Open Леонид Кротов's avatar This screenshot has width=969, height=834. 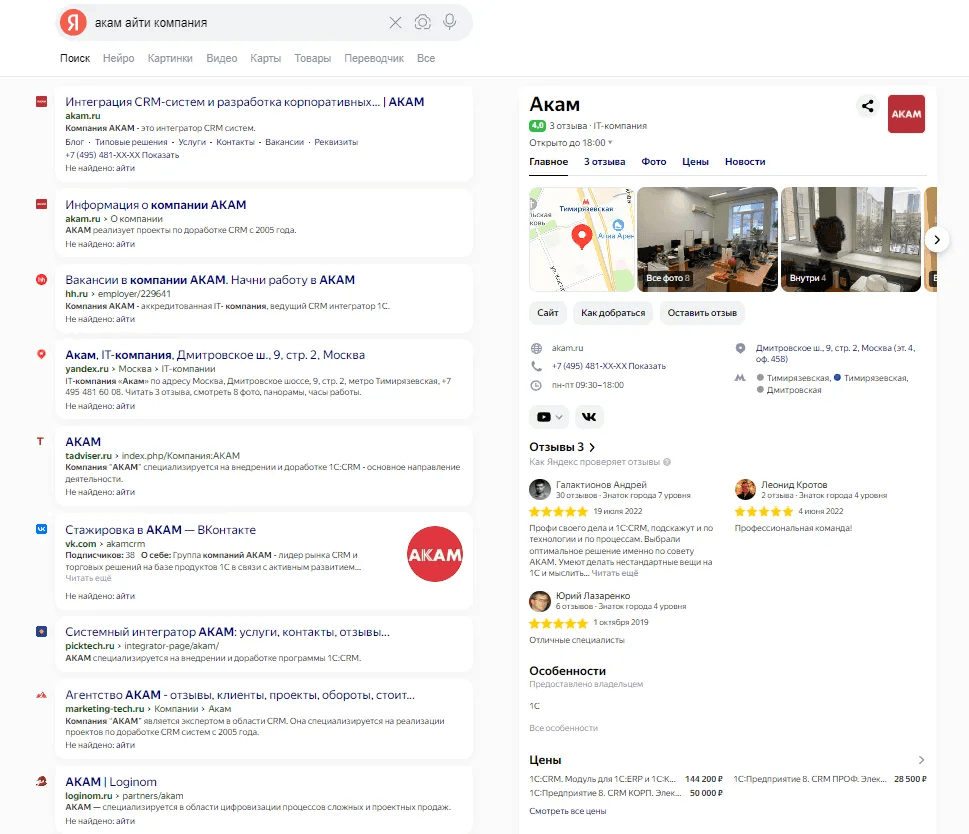click(745, 489)
